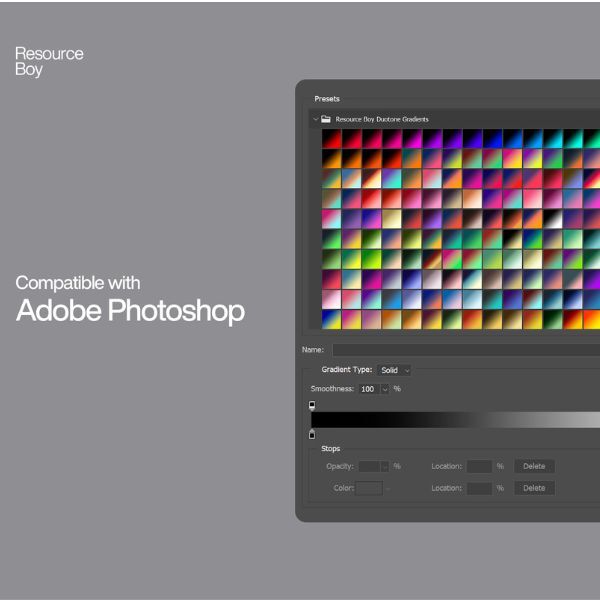Click Delete in the Color stop row
This screenshot has height=600, width=600.
point(534,488)
